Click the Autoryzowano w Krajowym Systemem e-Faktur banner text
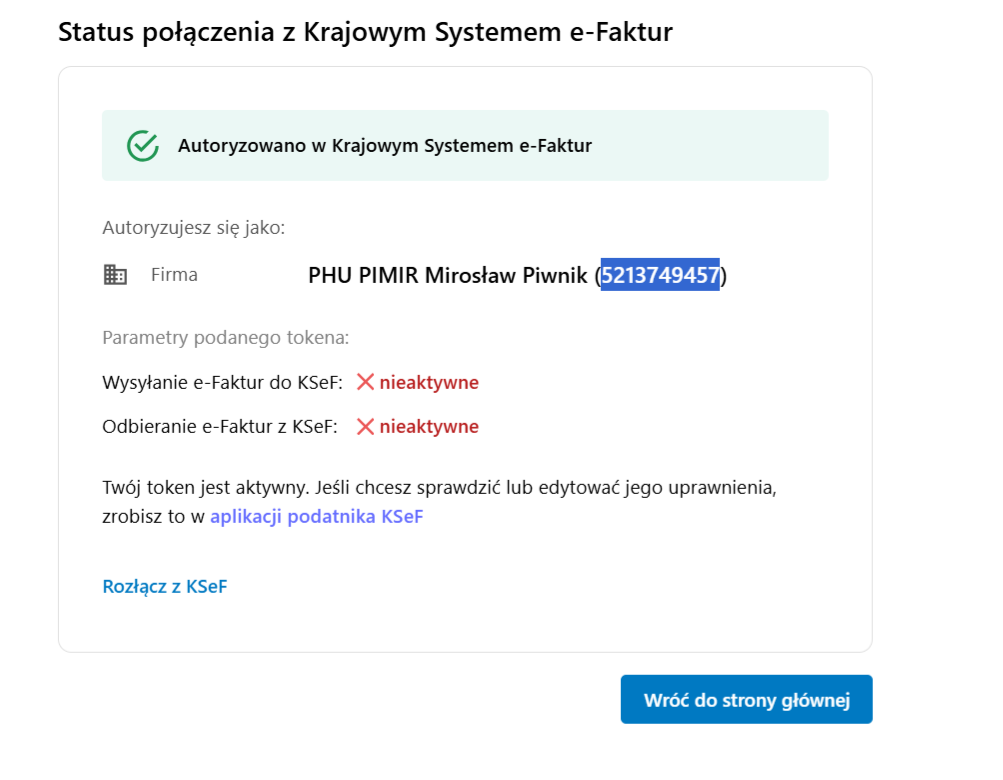Viewport: 1003px width, 780px height. coord(385,146)
